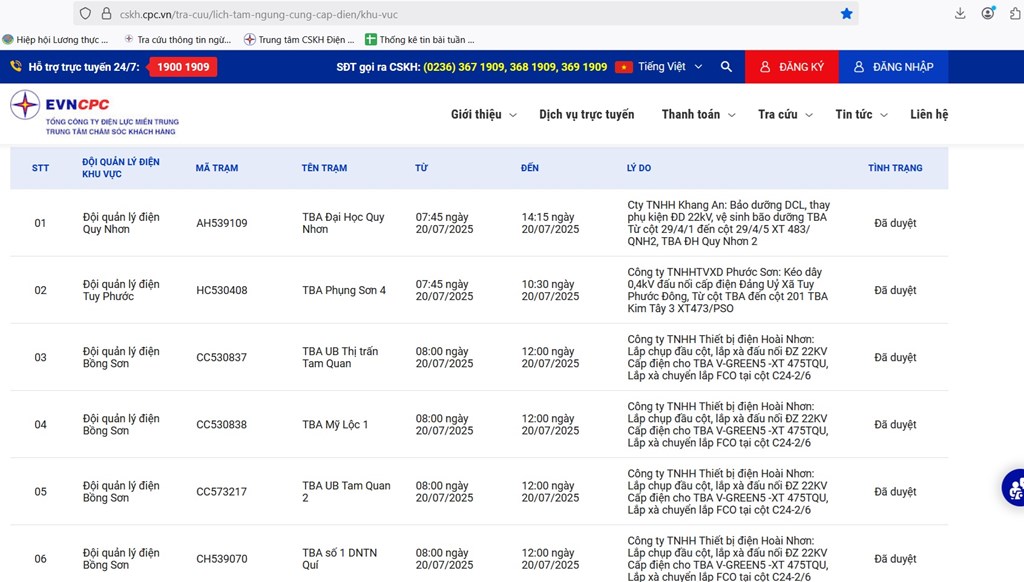Click the LÝ DO column header
The image size is (1024, 582).
click(639, 168)
